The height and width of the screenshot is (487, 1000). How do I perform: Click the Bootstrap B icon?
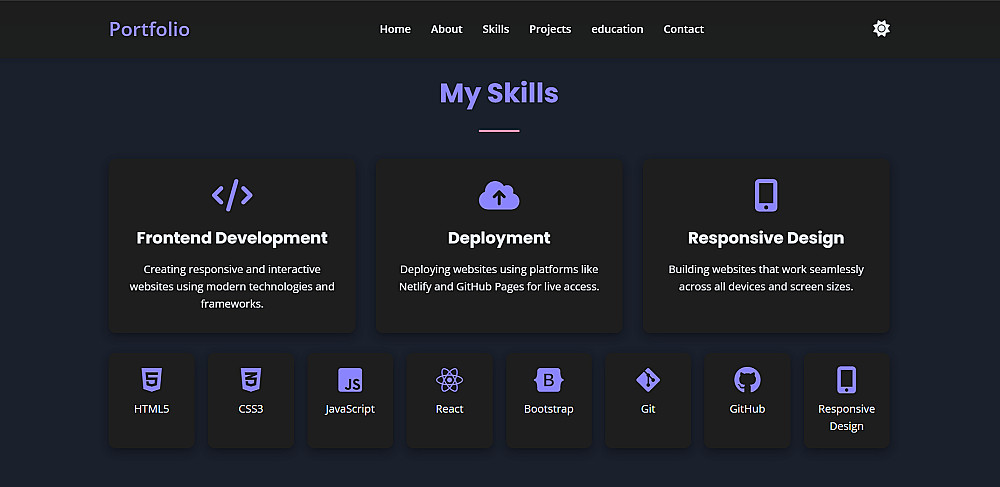coord(548,381)
